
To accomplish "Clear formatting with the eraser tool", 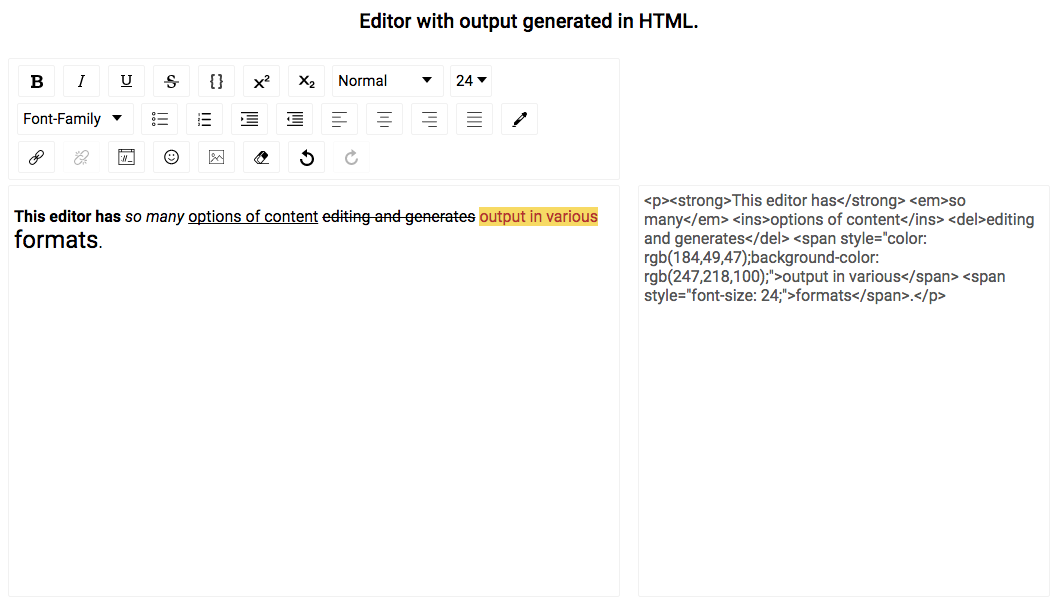I will pos(261,157).
